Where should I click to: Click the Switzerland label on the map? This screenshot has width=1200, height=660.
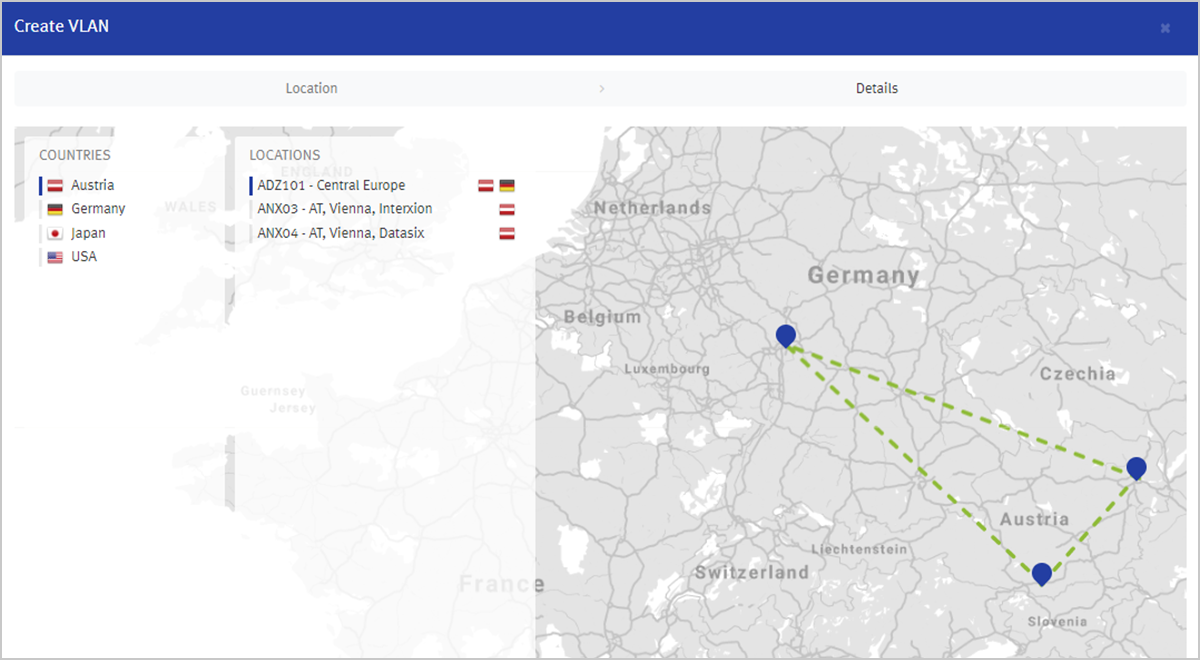coord(752,573)
